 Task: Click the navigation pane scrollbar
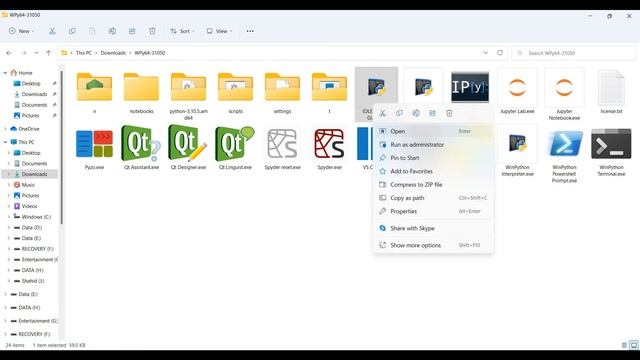(62, 147)
